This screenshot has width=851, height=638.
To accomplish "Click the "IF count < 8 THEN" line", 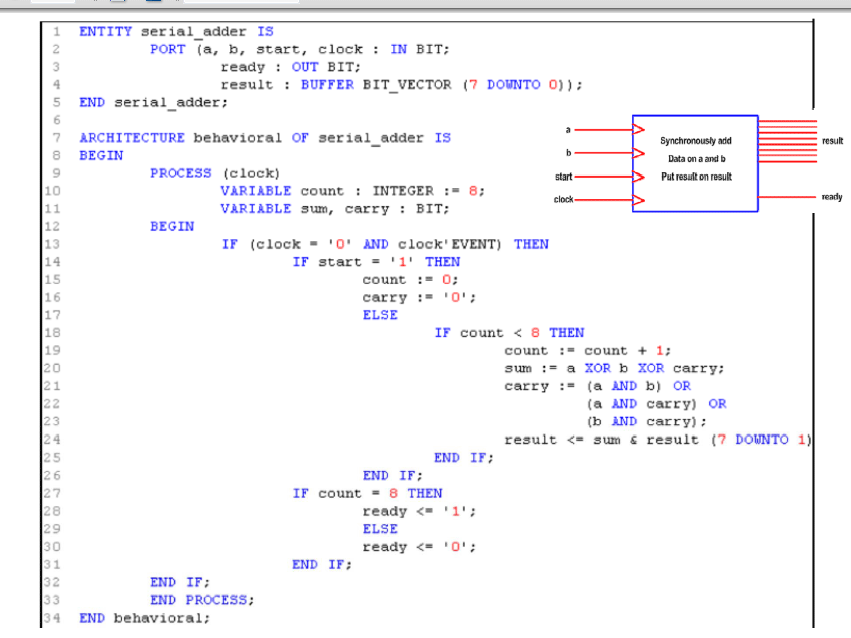I will (x=509, y=333).
